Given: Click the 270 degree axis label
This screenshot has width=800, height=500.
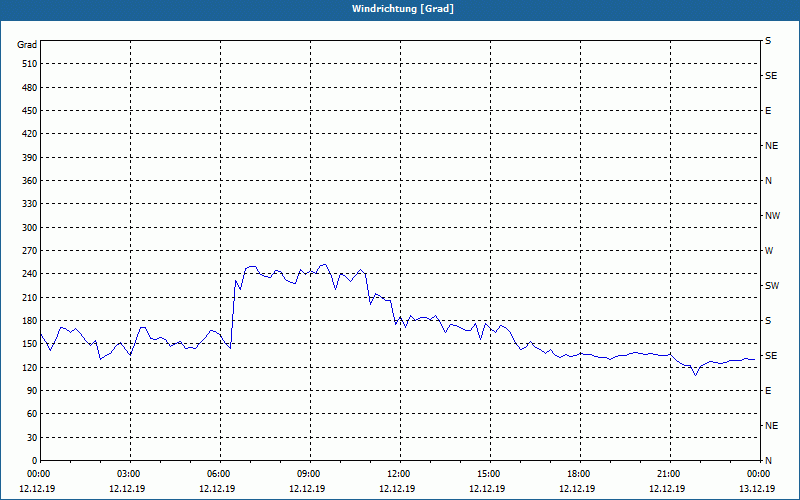Looking at the screenshot, I should pos(30,251).
